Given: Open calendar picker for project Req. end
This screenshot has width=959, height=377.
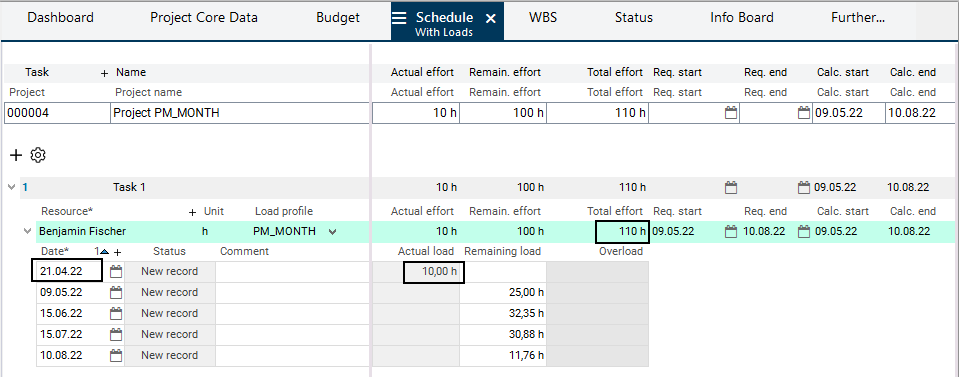Looking at the screenshot, I should coord(804,113).
